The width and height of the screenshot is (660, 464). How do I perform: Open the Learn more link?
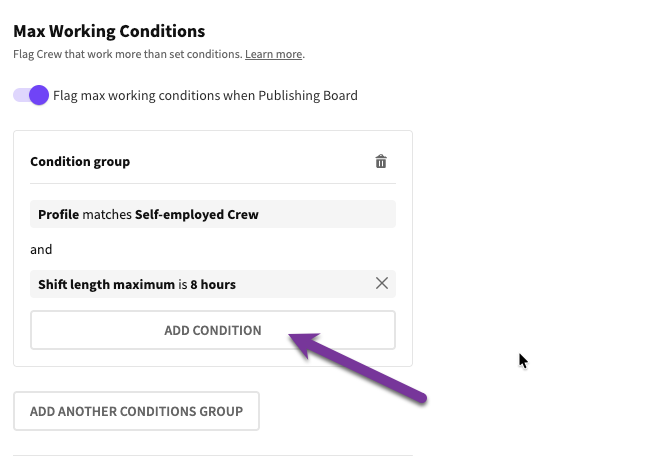tap(274, 54)
